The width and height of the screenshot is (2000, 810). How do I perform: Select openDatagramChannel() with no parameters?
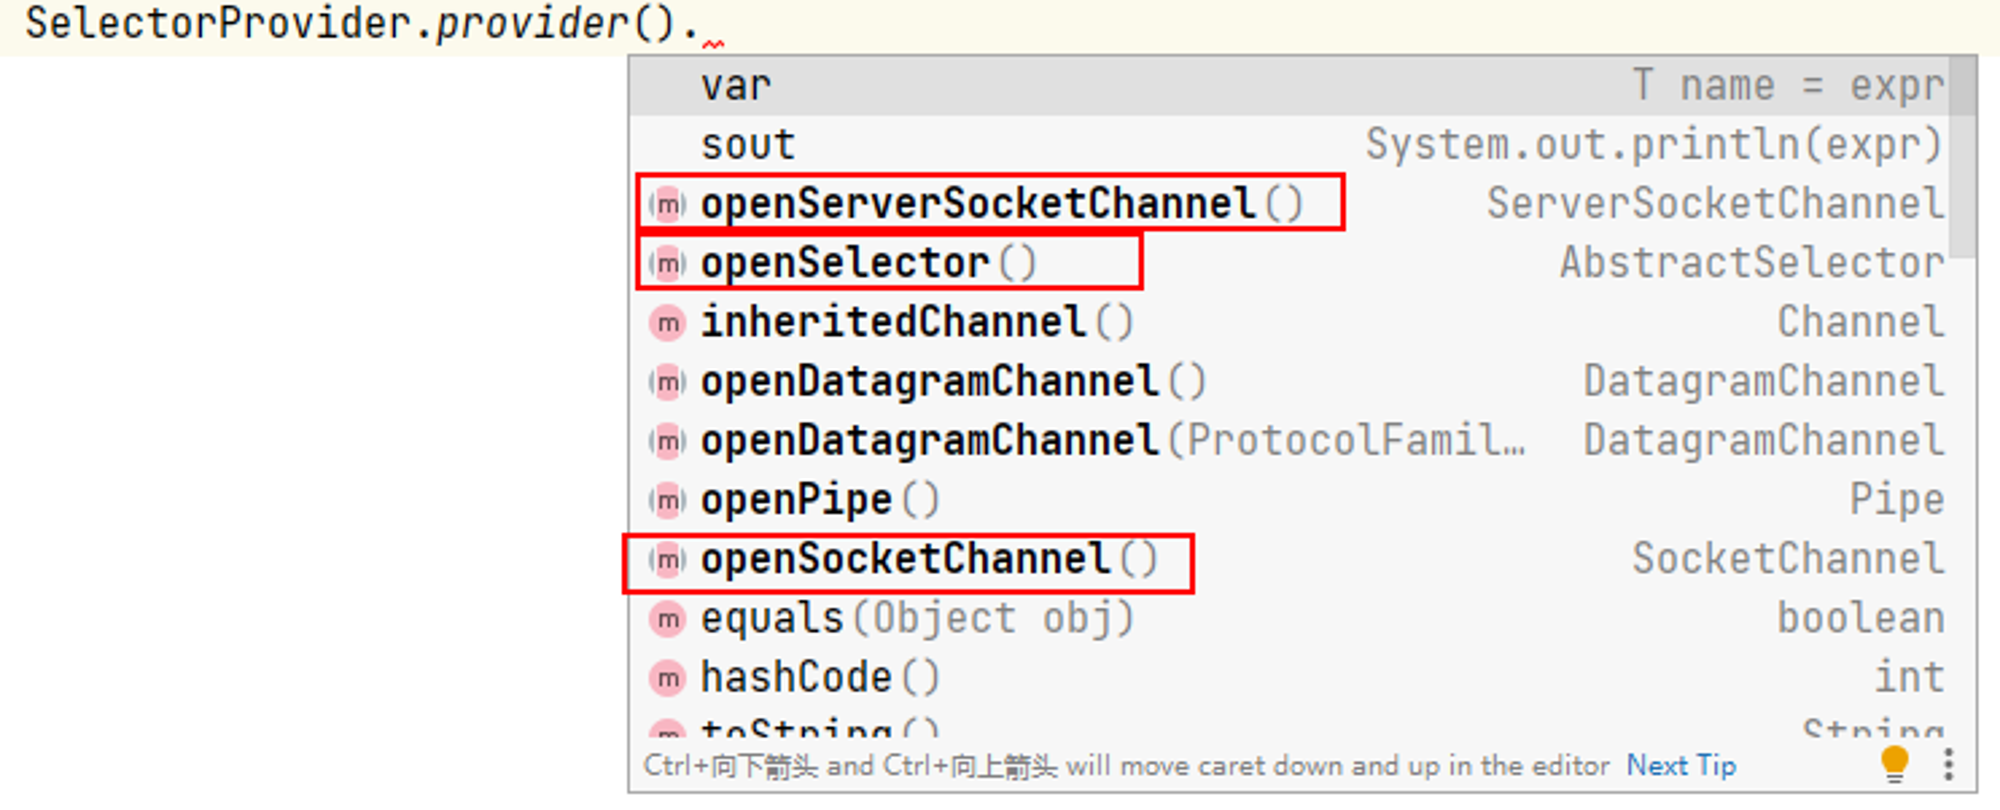1290,381
